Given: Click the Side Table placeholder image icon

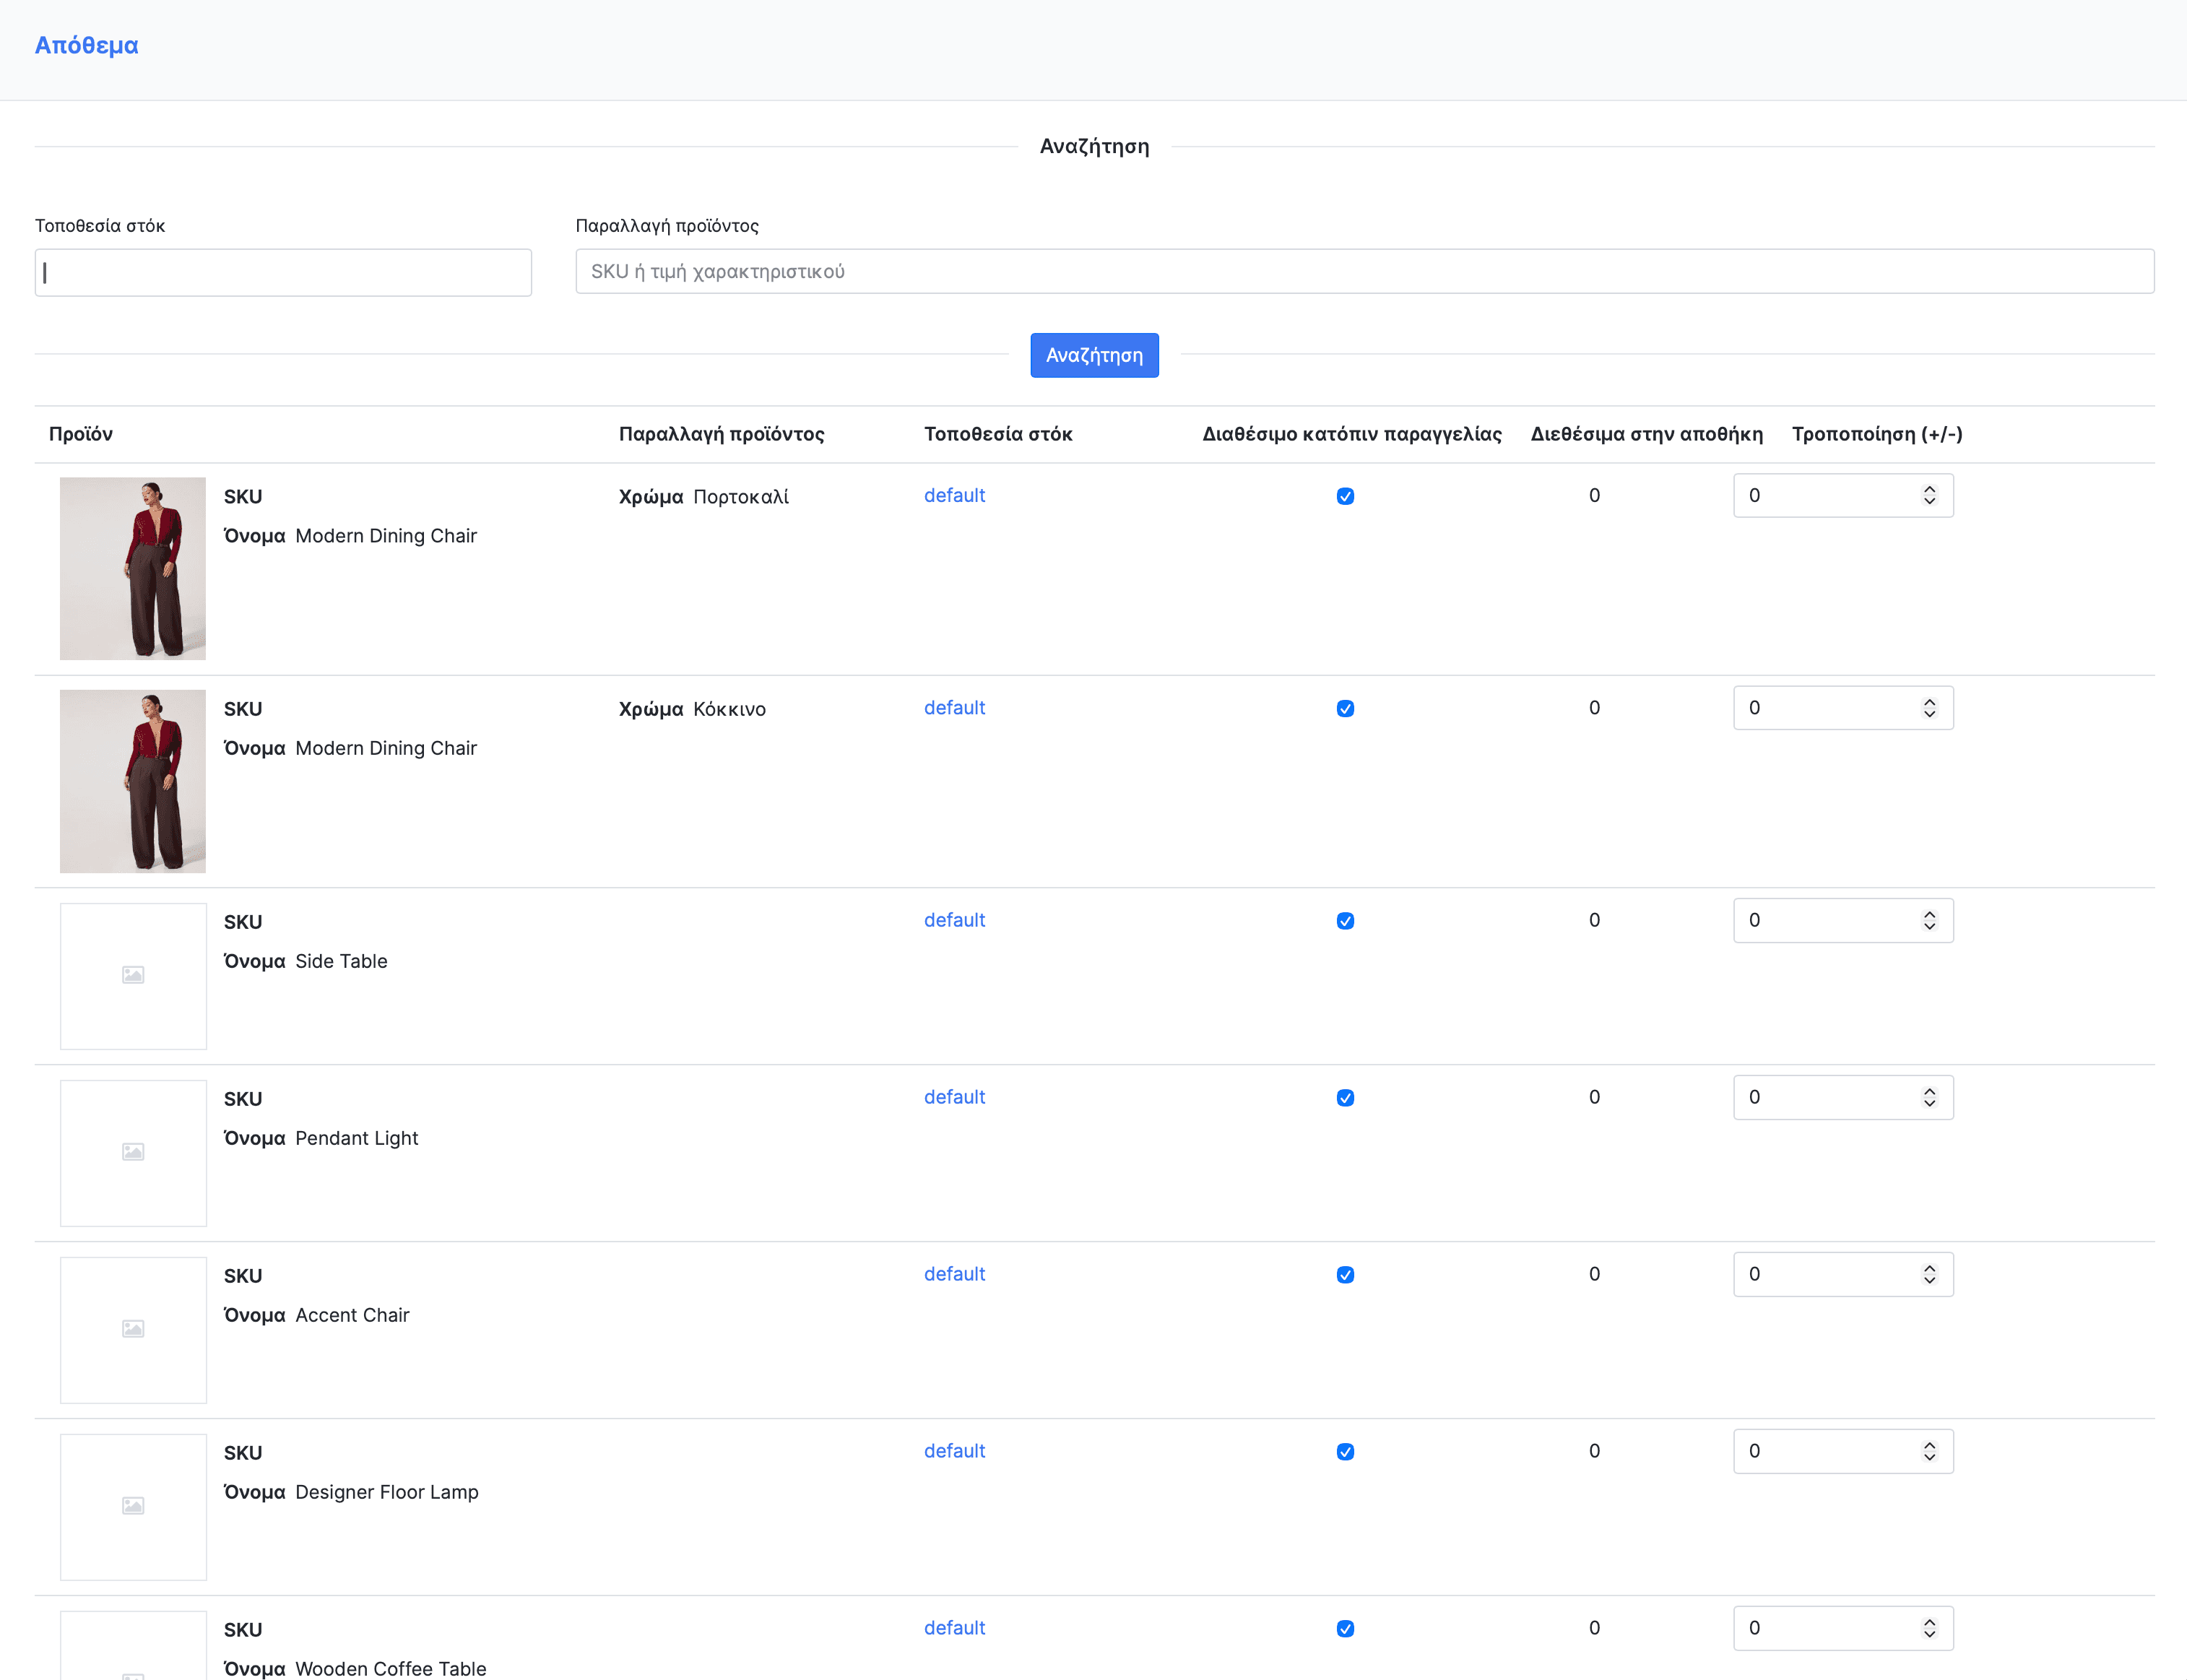Looking at the screenshot, I should tap(133, 975).
